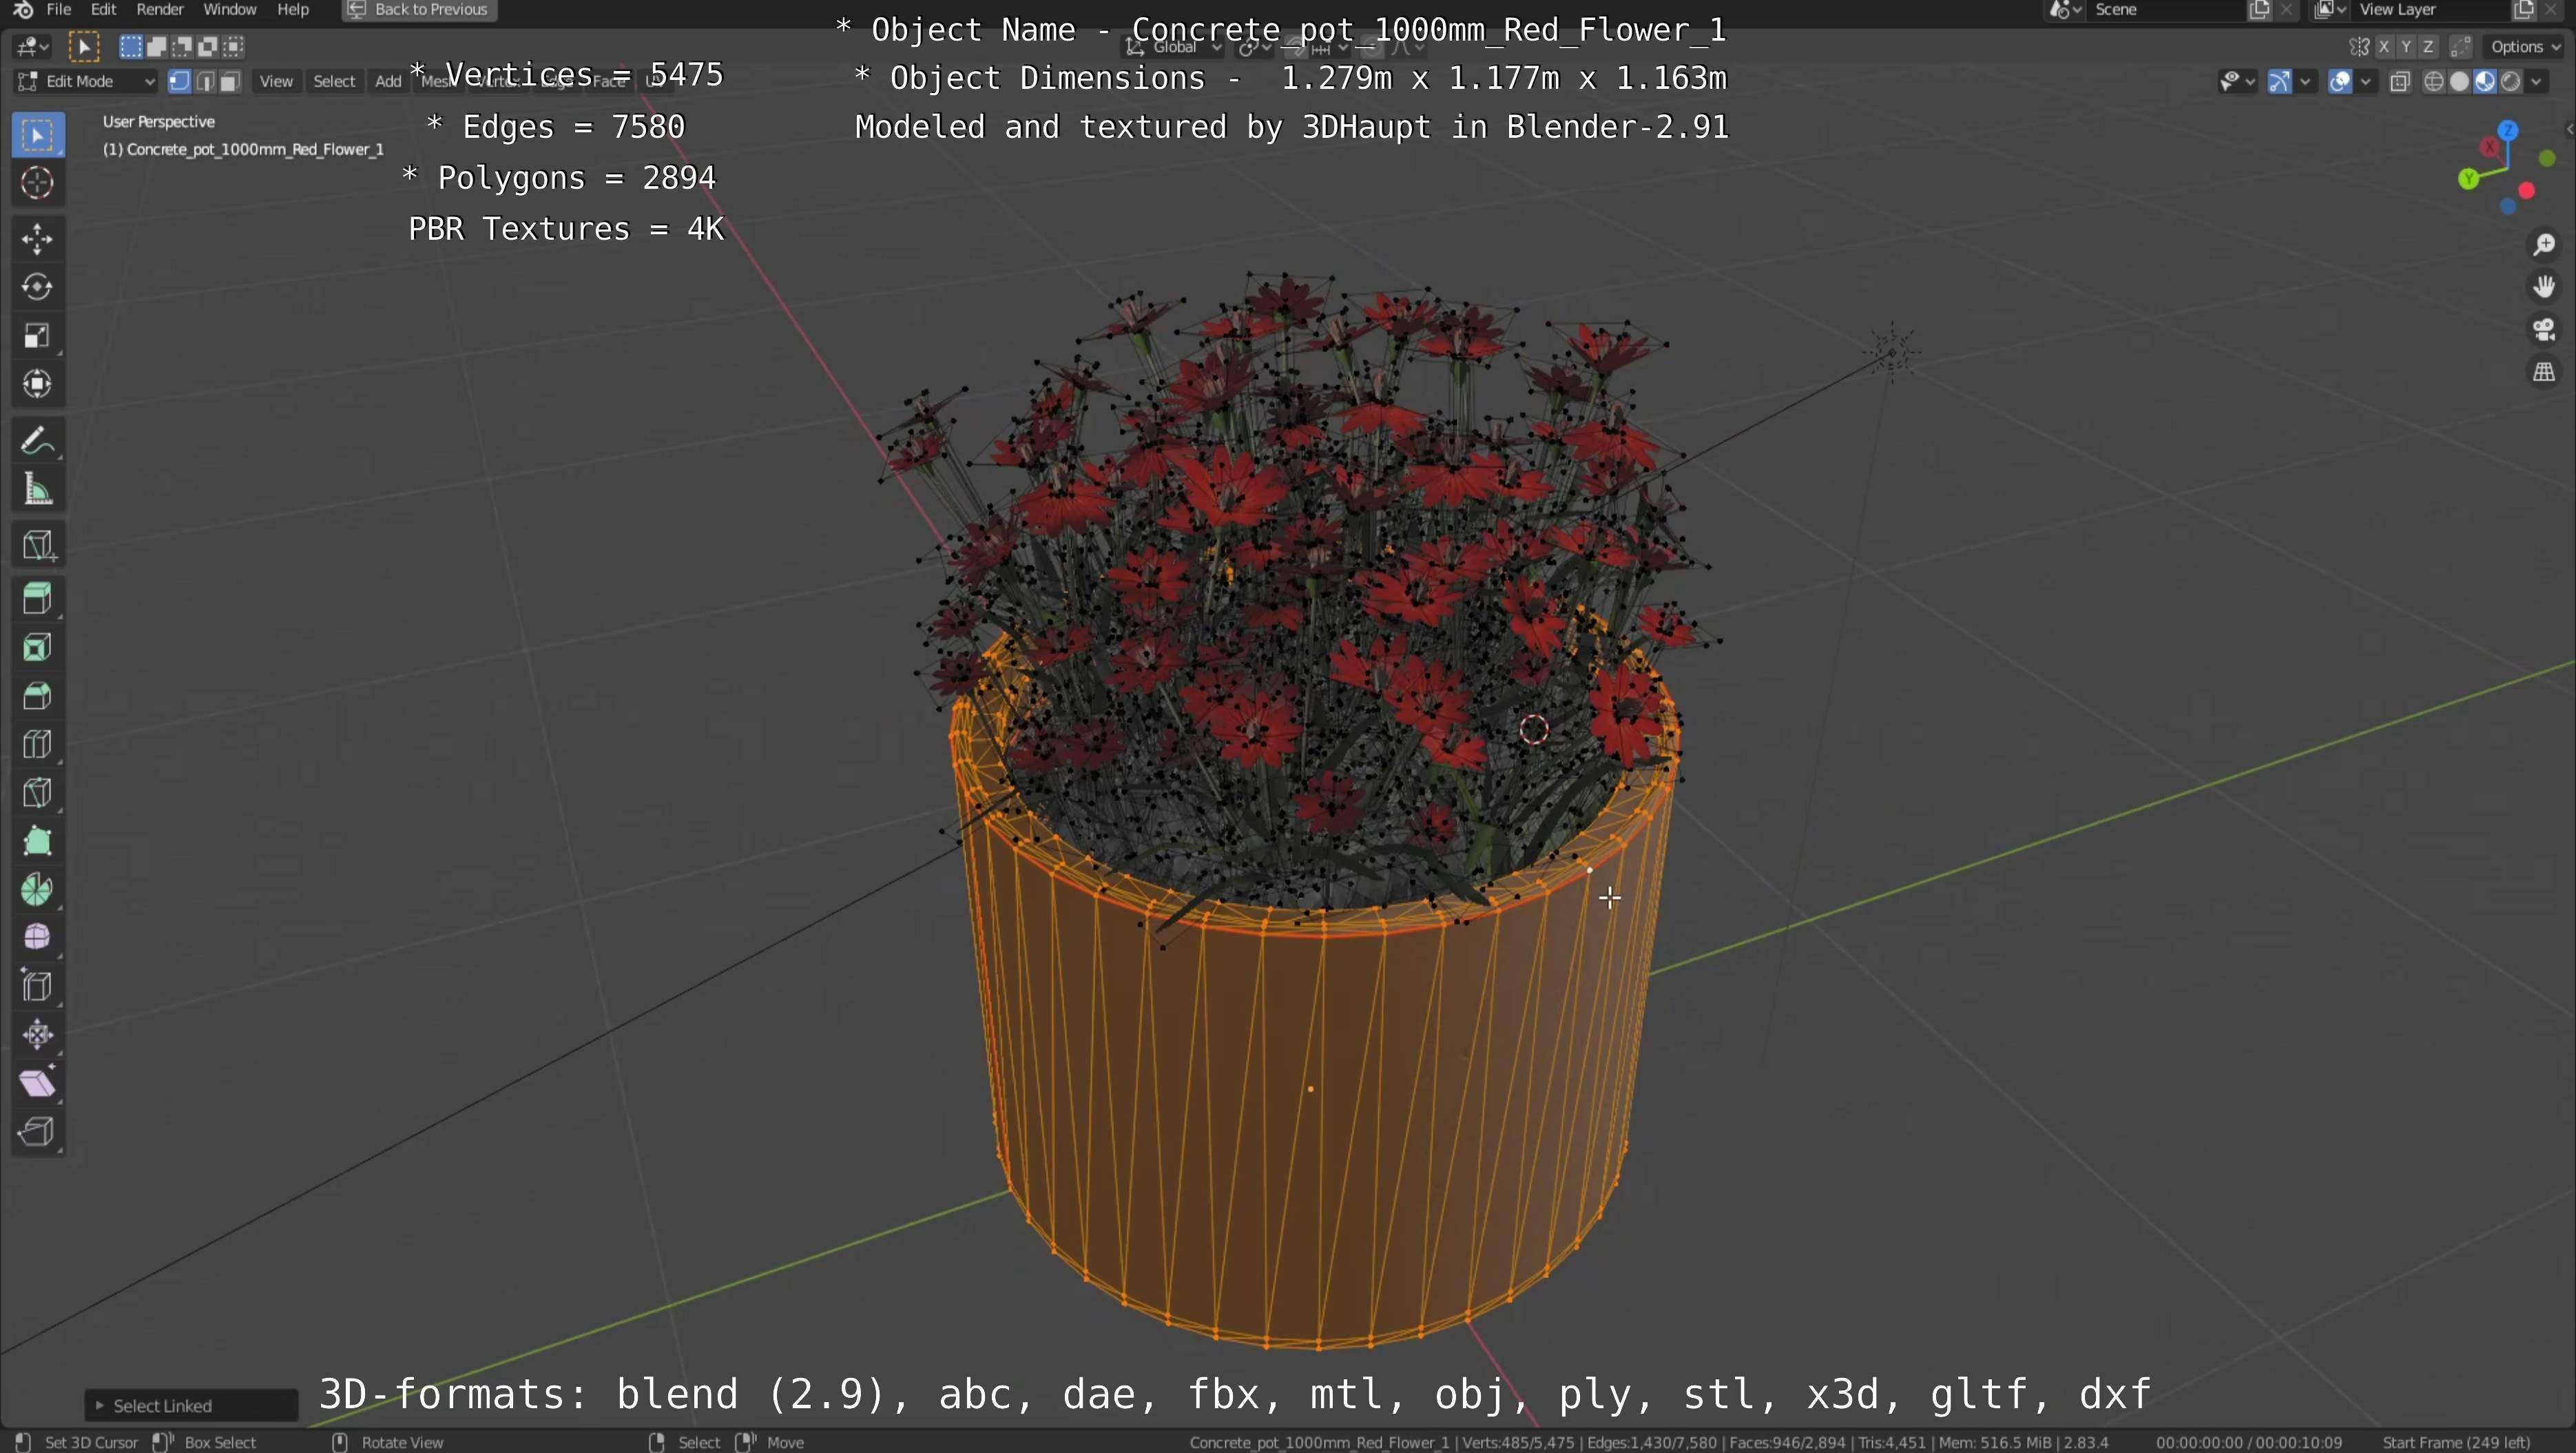Choose the Rotate tool
2576x1453 pixels.
(38, 287)
